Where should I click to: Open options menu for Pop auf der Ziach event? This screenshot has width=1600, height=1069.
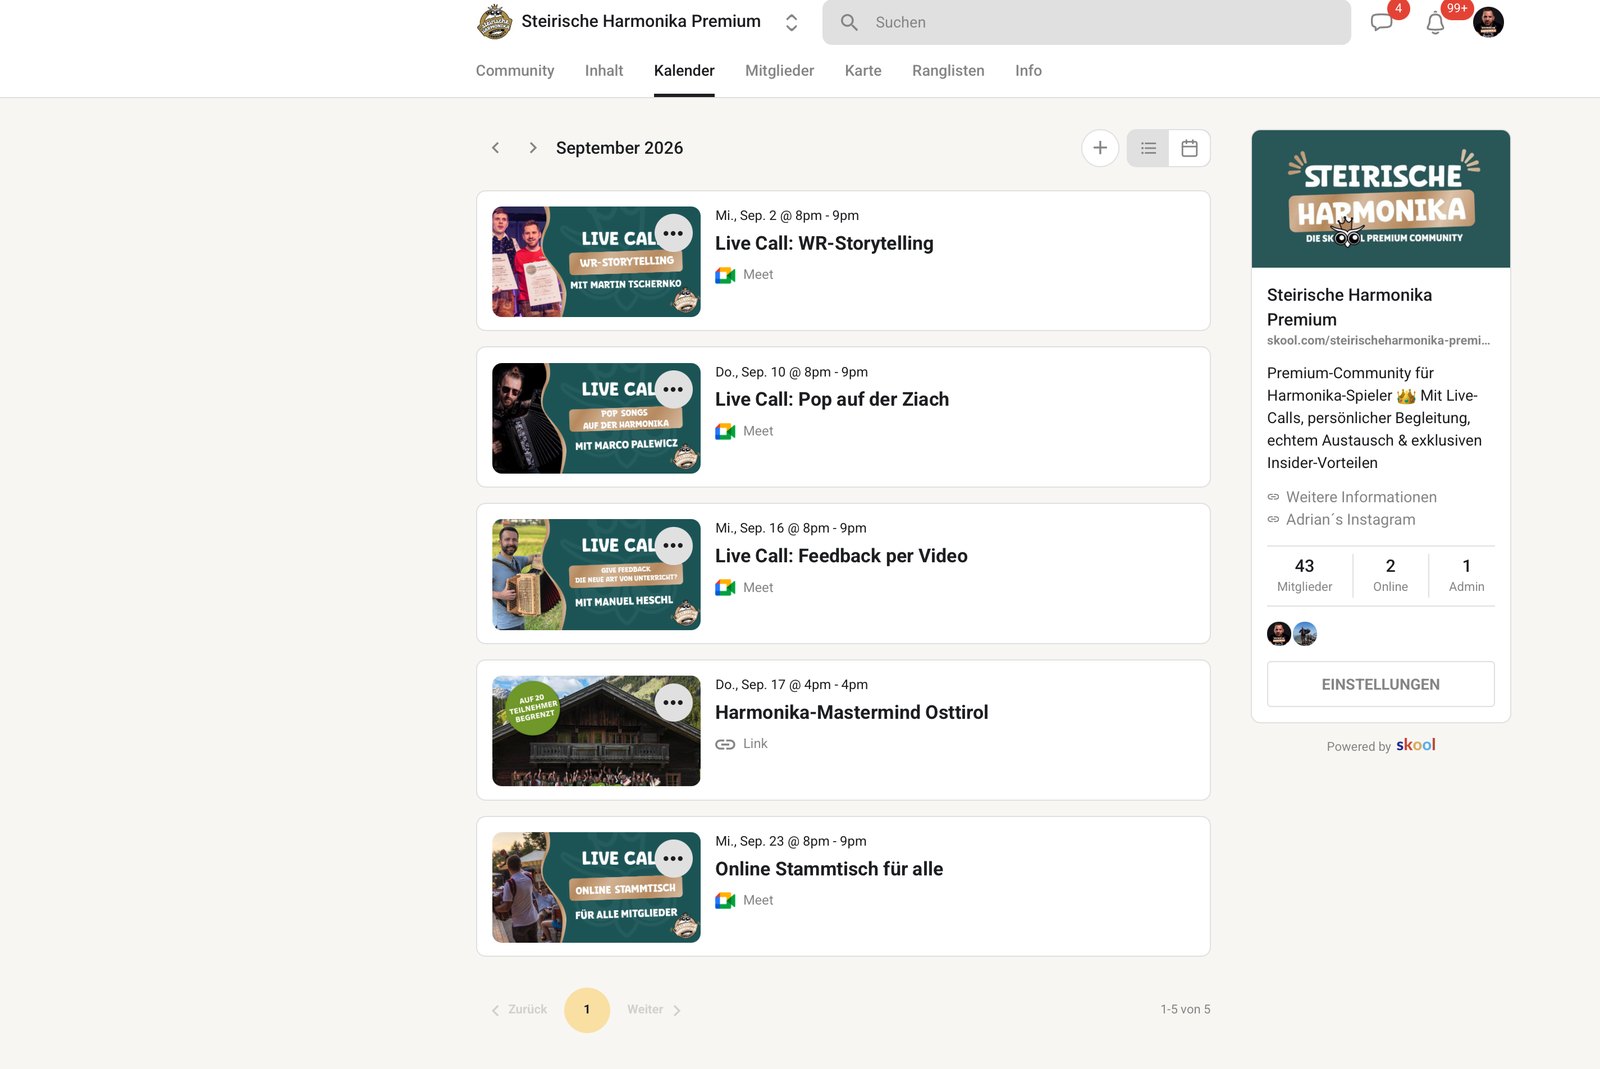tap(673, 389)
